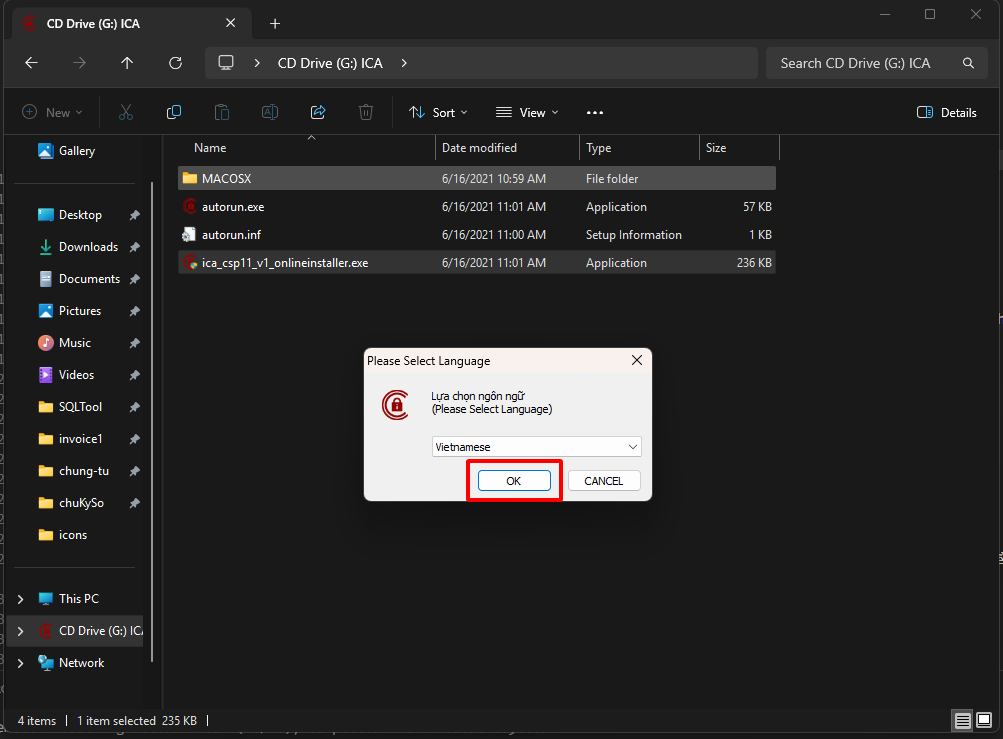Select Network in the sidebar
Screen dimensions: 1003x739
point(81,663)
